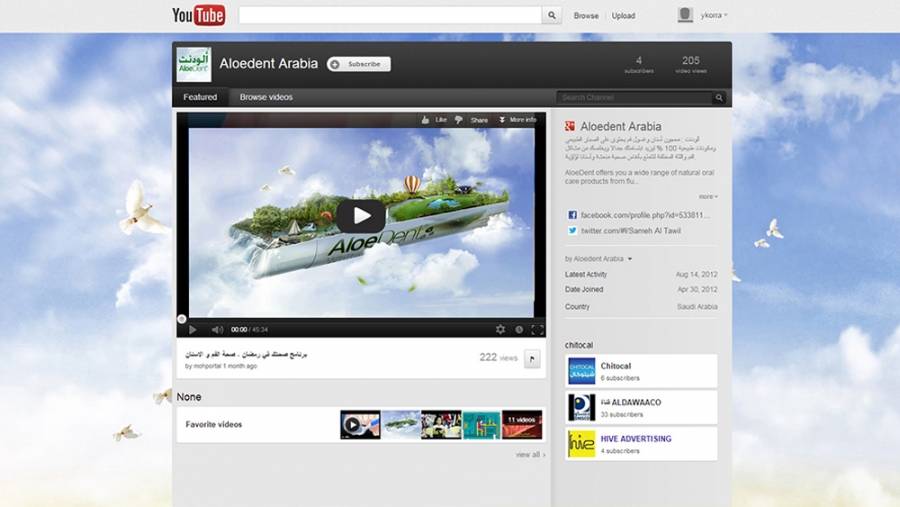Open the facebook.com profile link
Image resolution: width=900 pixels, height=507 pixels.
(x=645, y=215)
